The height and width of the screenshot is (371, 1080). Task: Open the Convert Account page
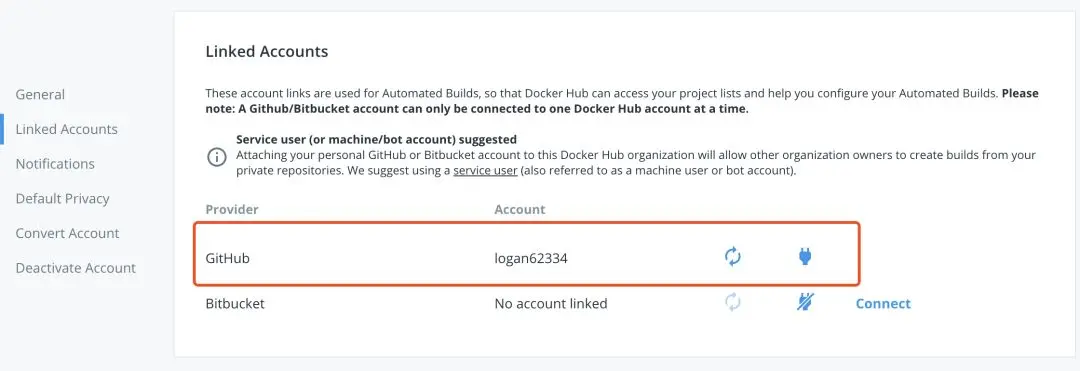tap(67, 233)
